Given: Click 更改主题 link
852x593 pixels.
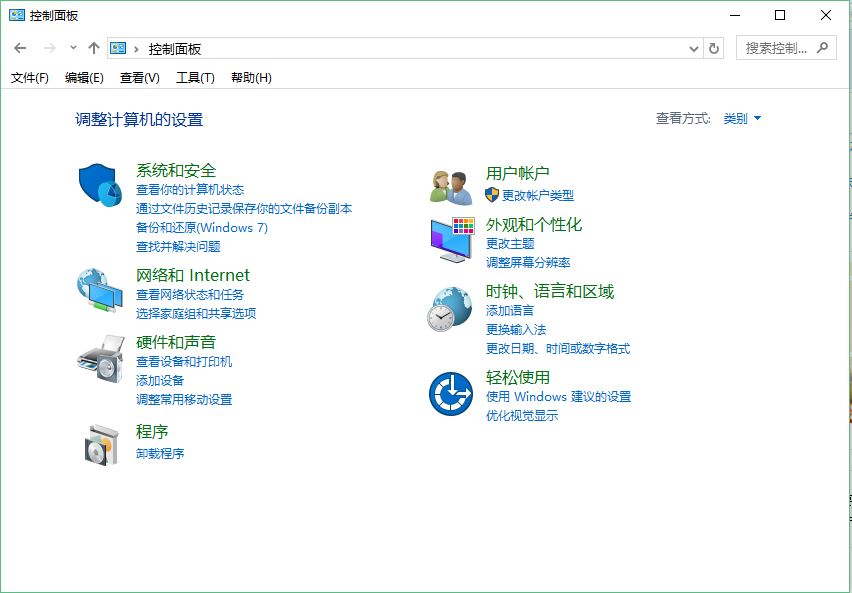Looking at the screenshot, I should point(510,244).
